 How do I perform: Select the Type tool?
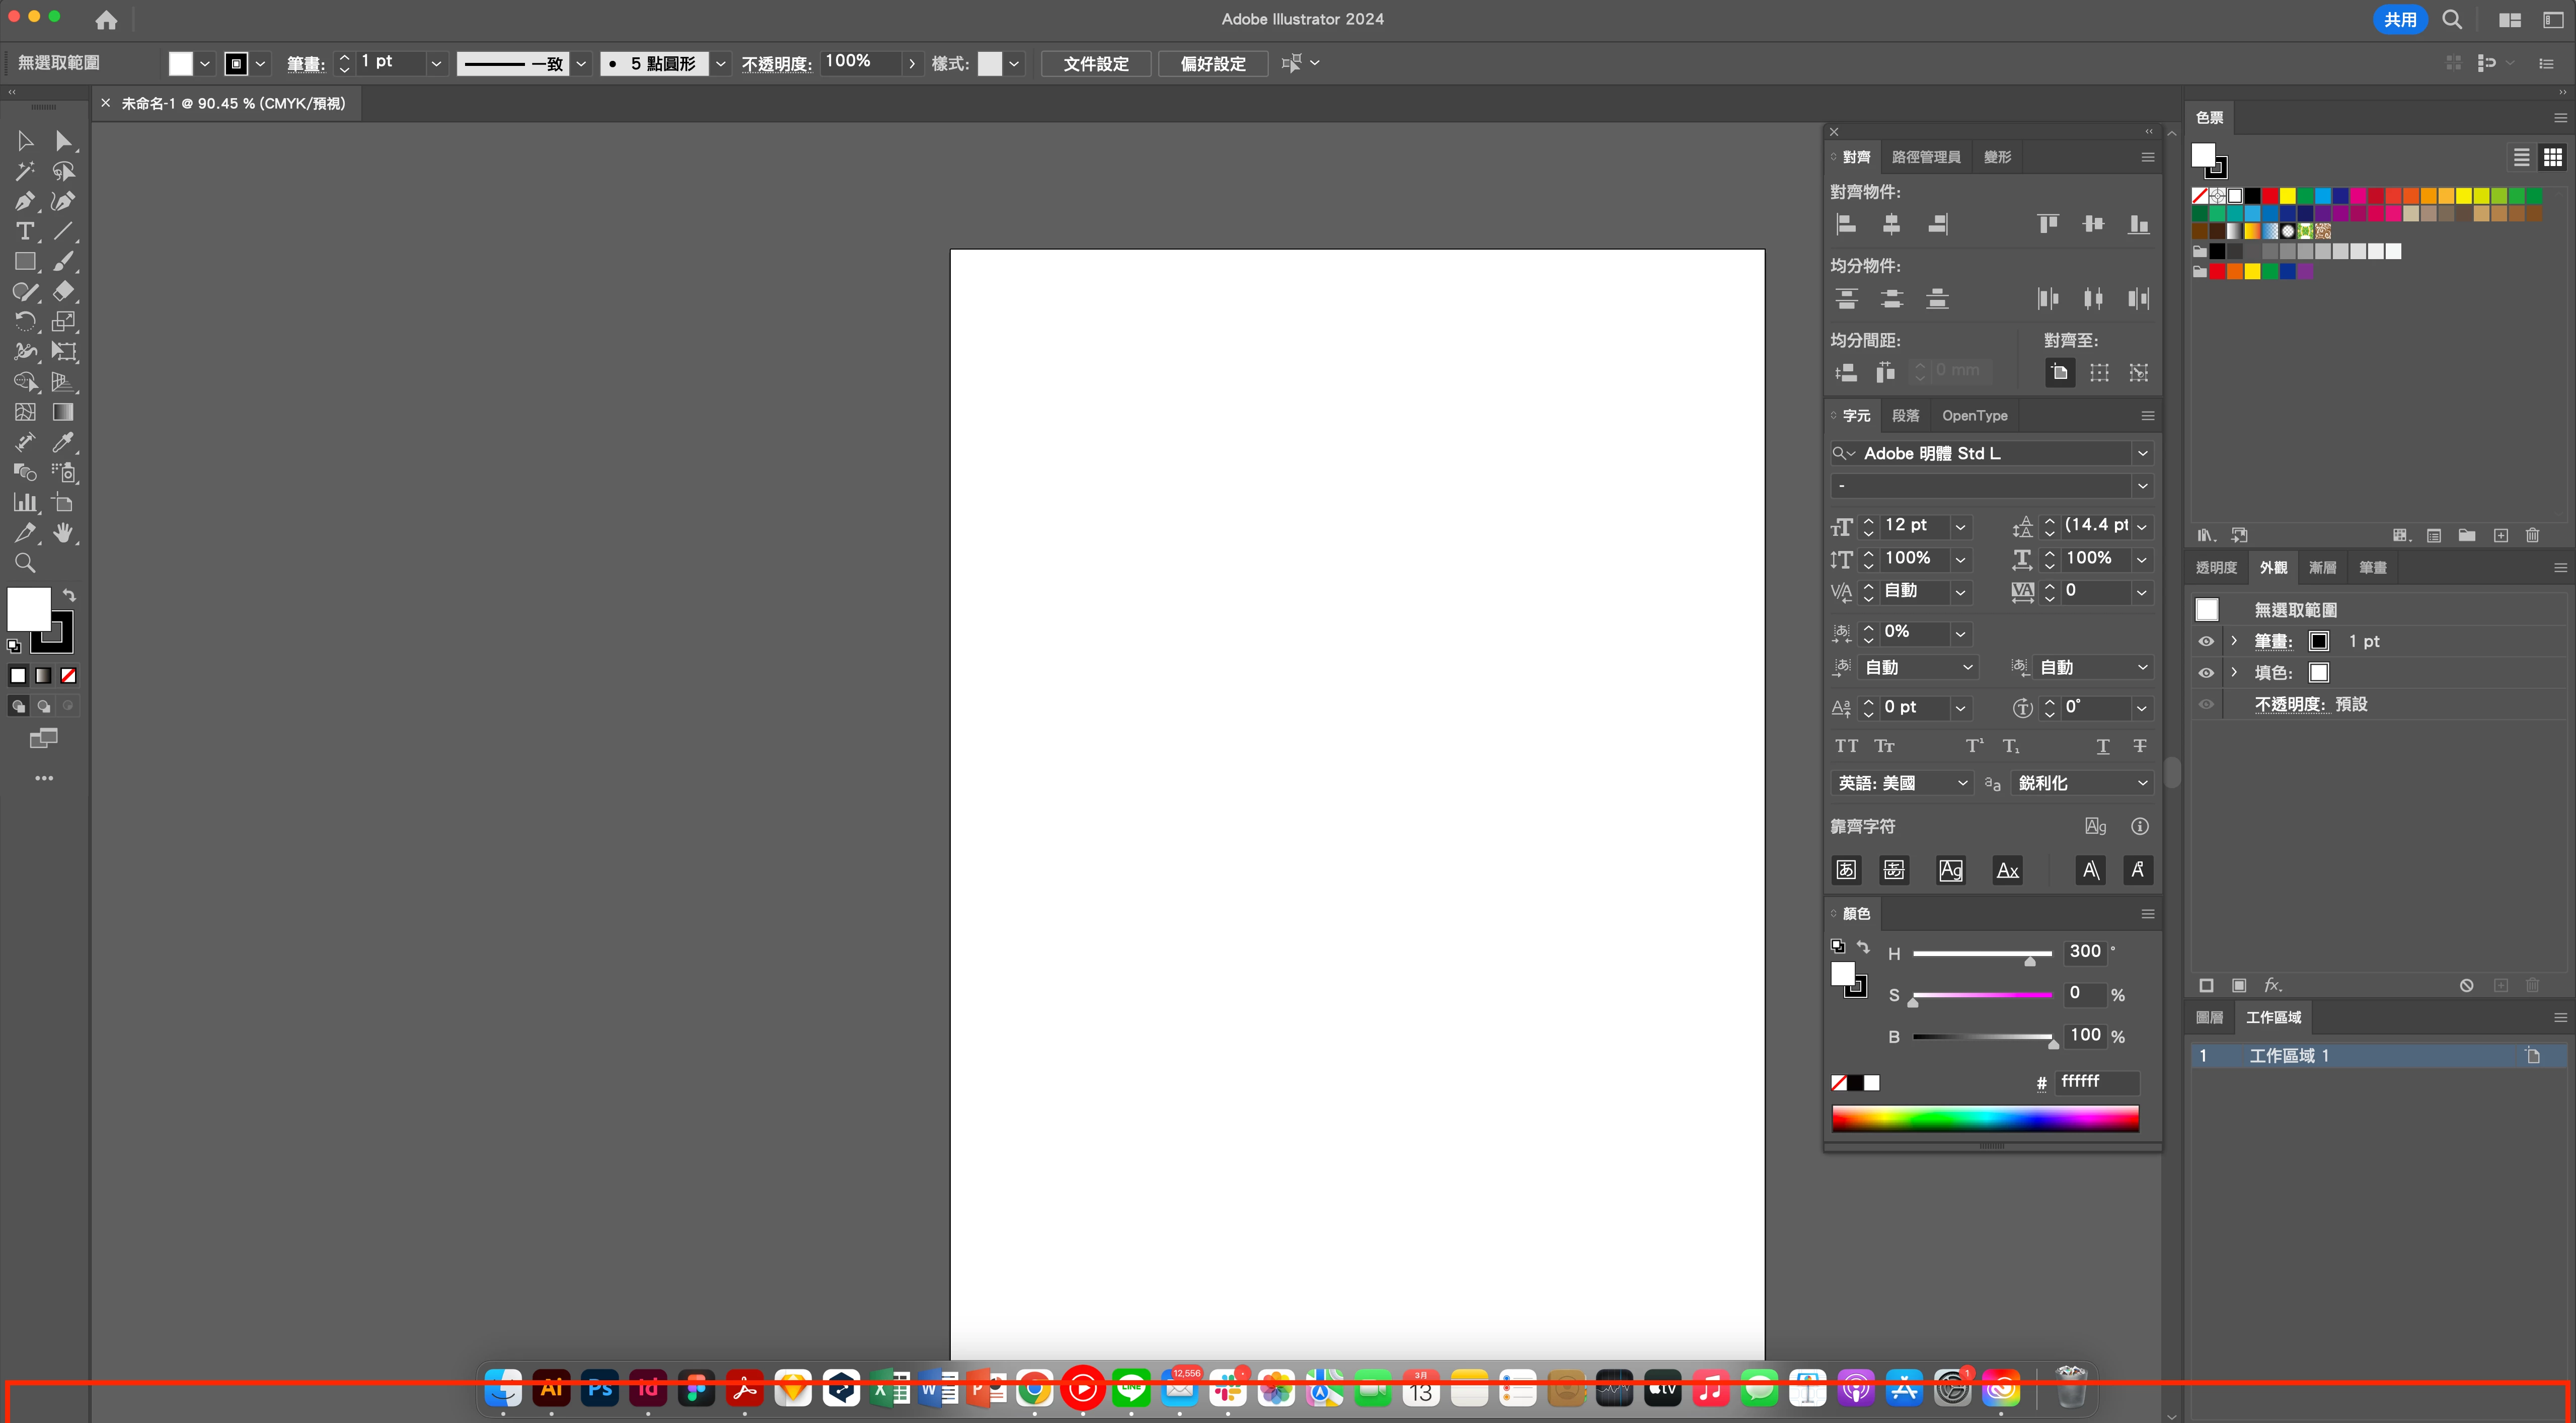tap(24, 231)
